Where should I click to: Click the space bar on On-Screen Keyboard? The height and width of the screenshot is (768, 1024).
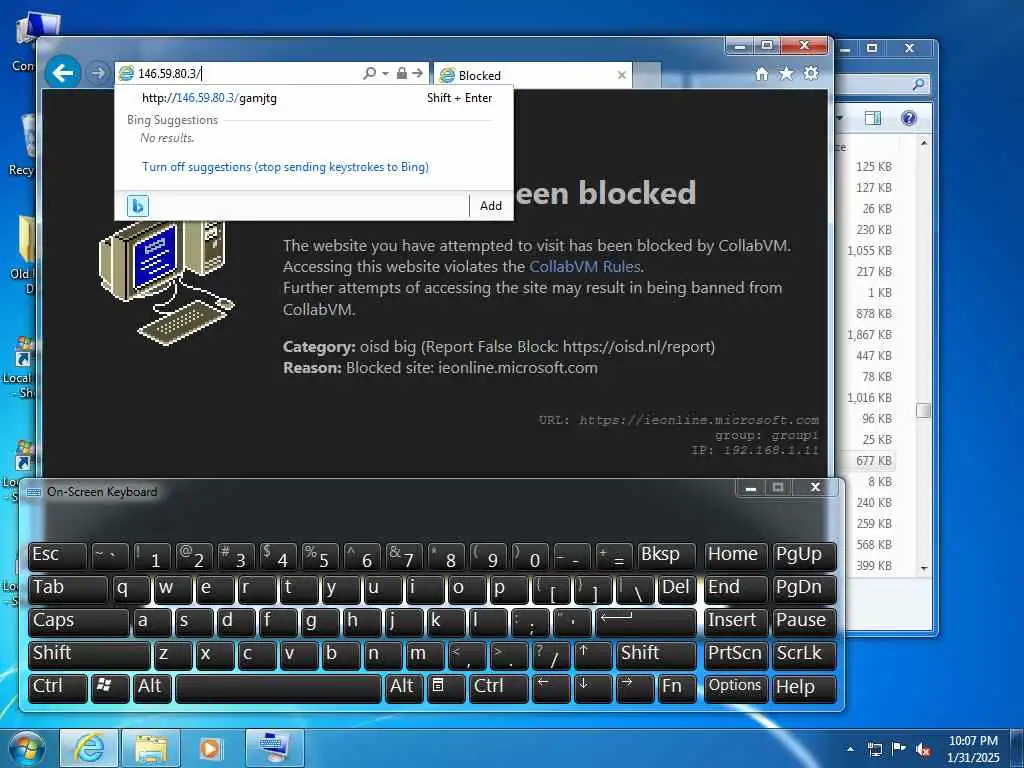tap(278, 688)
